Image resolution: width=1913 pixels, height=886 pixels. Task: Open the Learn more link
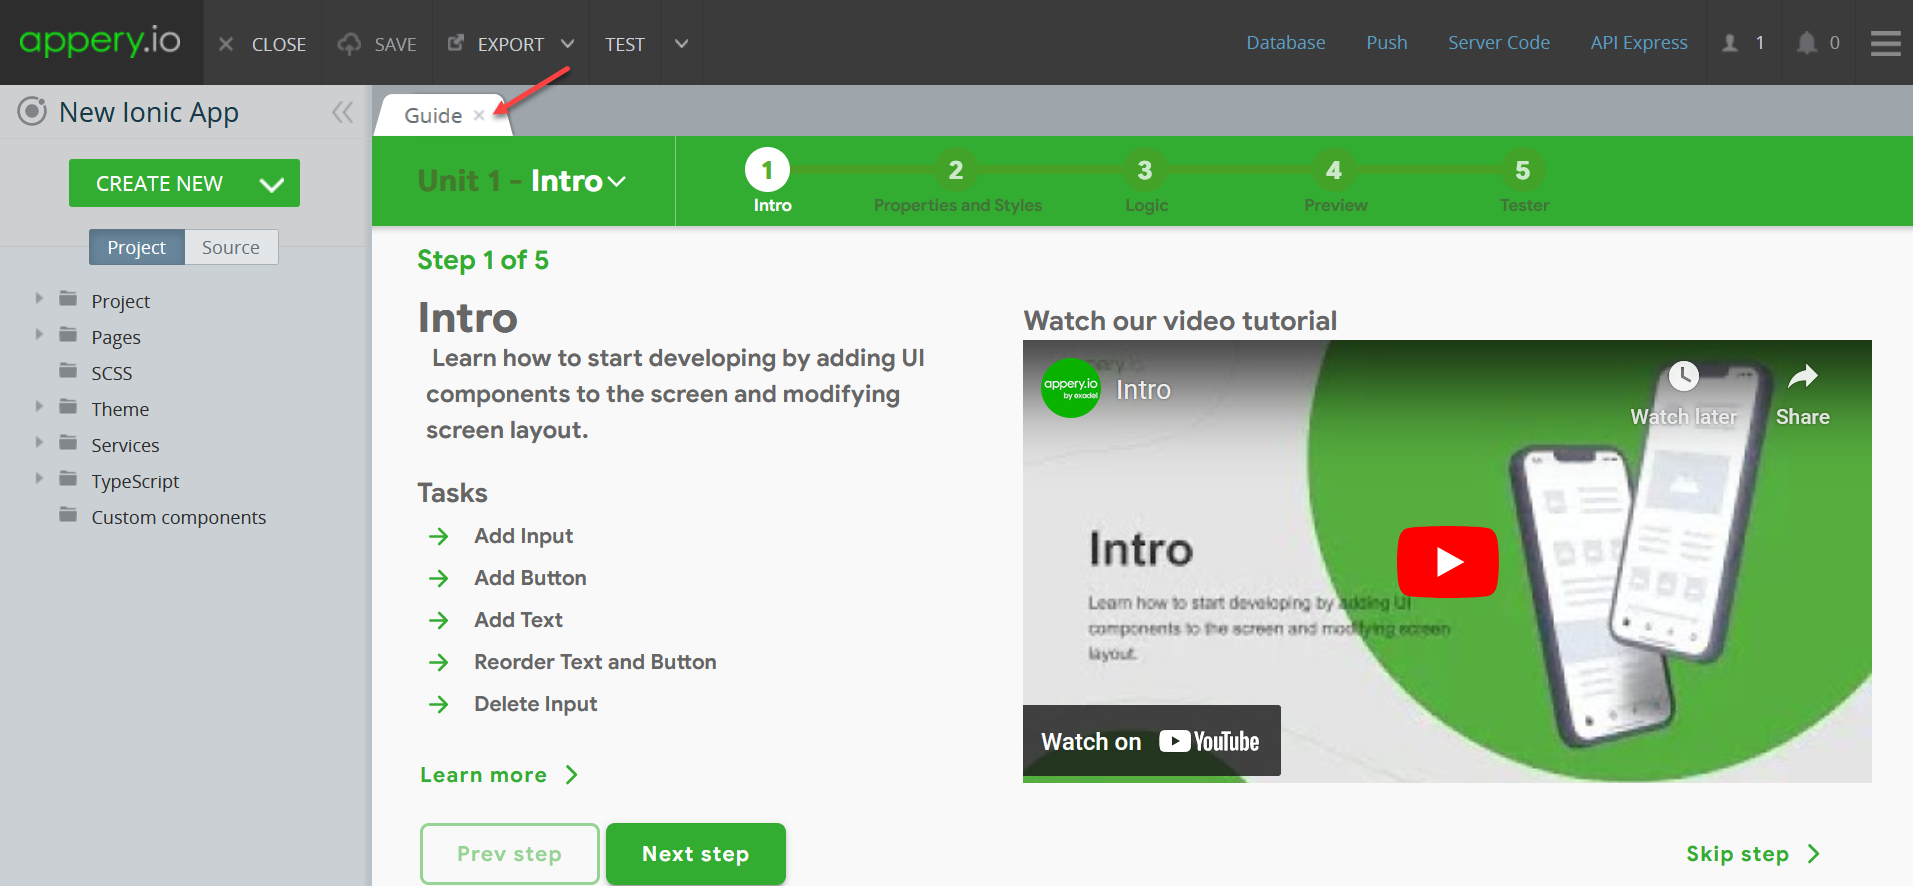499,775
